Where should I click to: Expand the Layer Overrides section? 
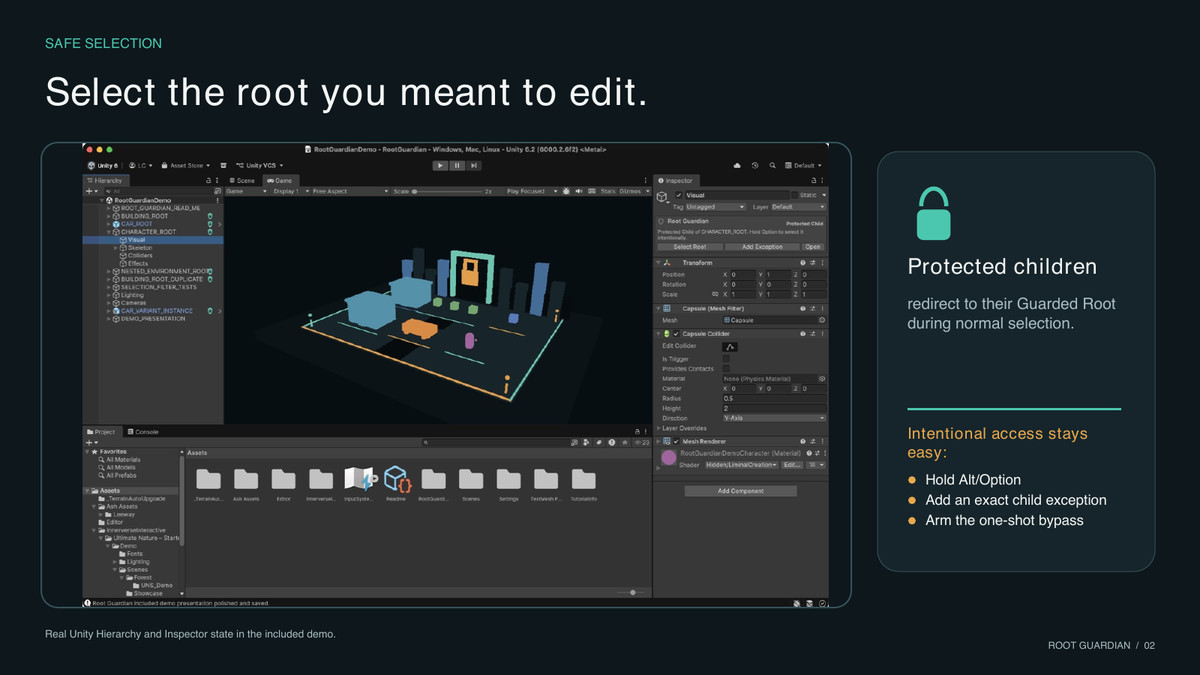point(658,428)
